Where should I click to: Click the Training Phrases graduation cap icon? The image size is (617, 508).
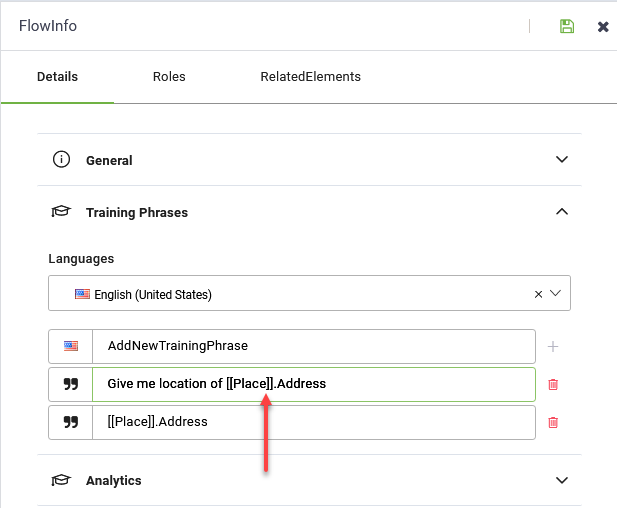point(61,211)
